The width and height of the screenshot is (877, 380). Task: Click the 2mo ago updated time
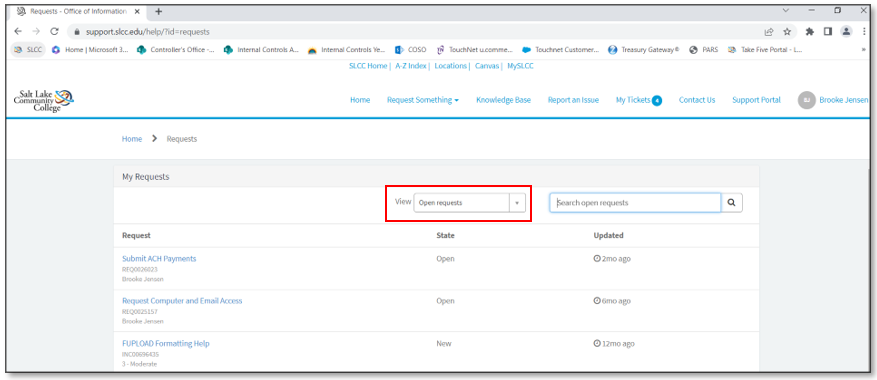click(612, 259)
